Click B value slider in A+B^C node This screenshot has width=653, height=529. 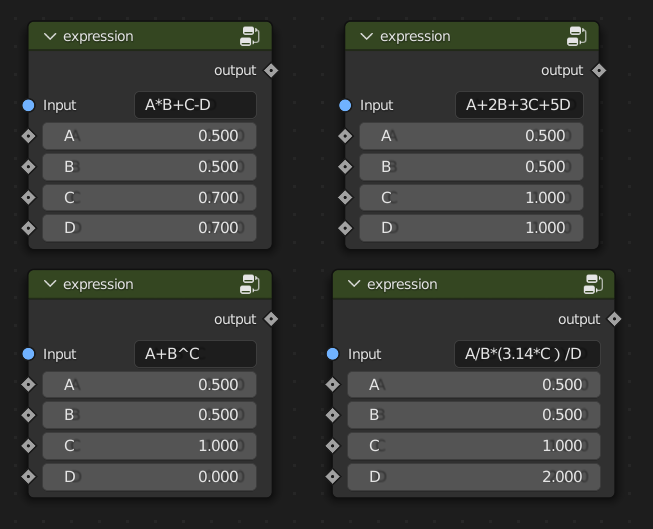pyautogui.click(x=150, y=415)
